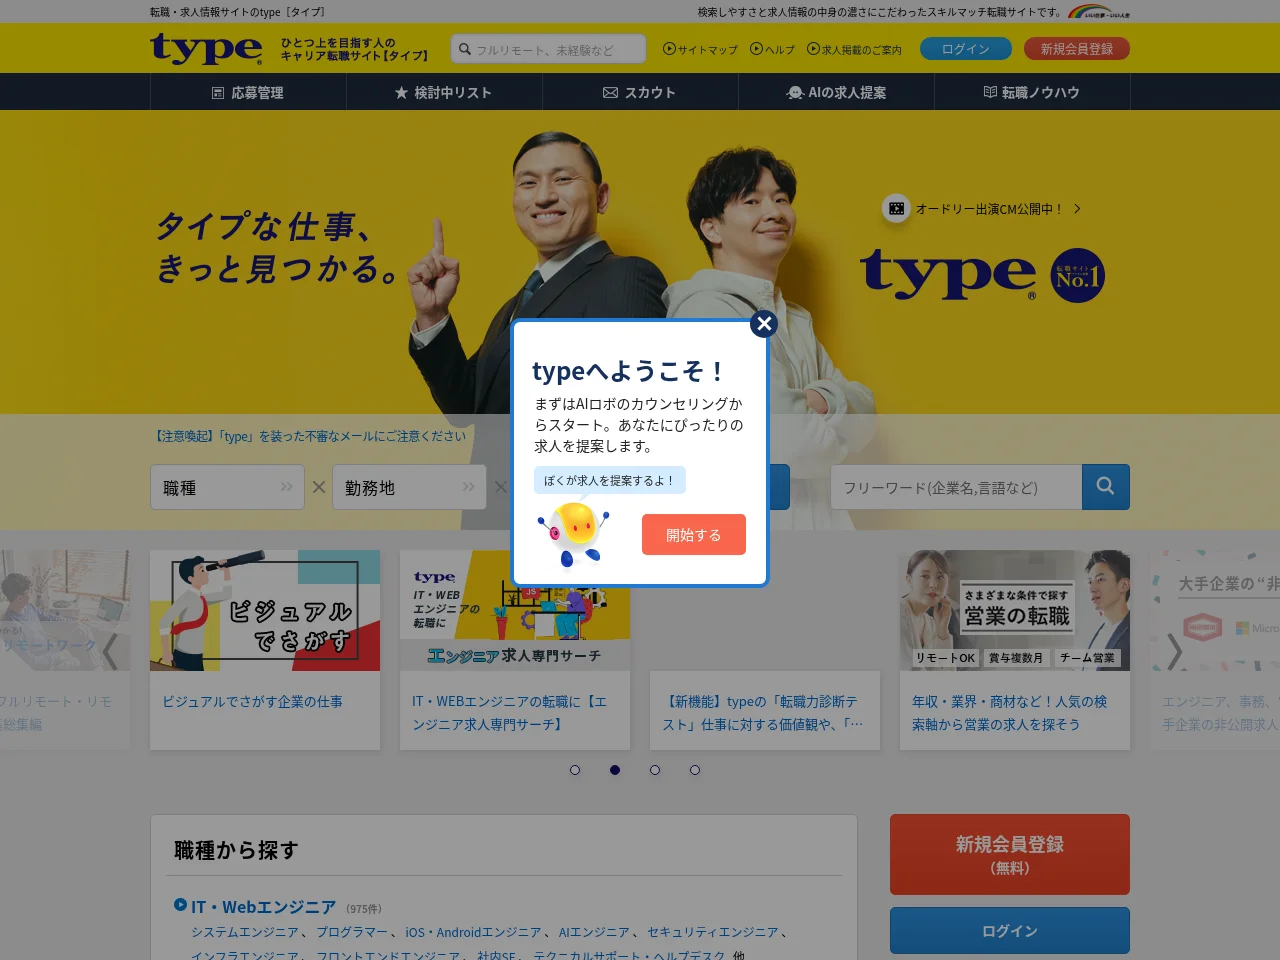Open 検討中リスト menu item
Viewport: 1280px width, 960px height.
click(x=444, y=92)
